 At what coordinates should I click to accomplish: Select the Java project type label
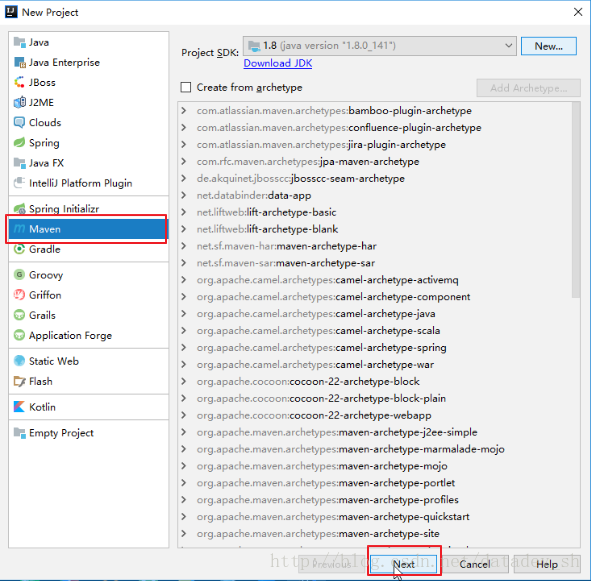pyautogui.click(x=39, y=42)
